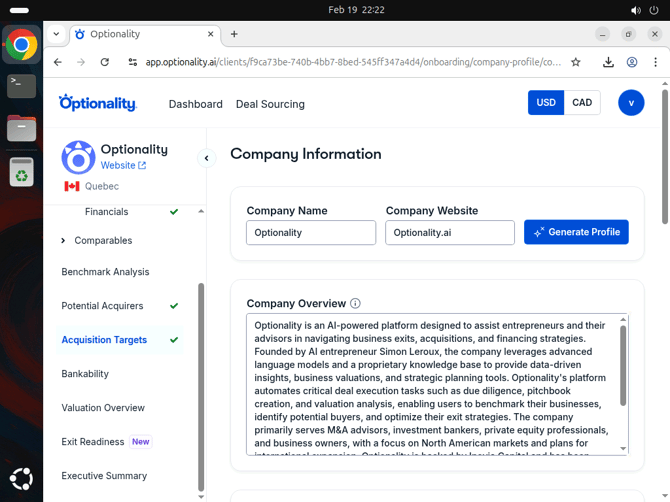Screen dimensions: 670x502
Task: Open Google Chrome from the dock
Action: coord(21,44)
